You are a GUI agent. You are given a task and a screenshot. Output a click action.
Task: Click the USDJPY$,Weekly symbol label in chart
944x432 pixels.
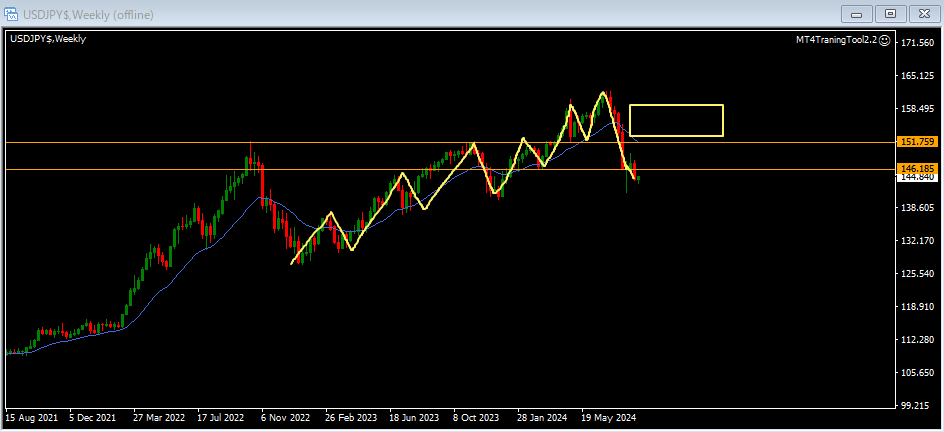click(48, 39)
